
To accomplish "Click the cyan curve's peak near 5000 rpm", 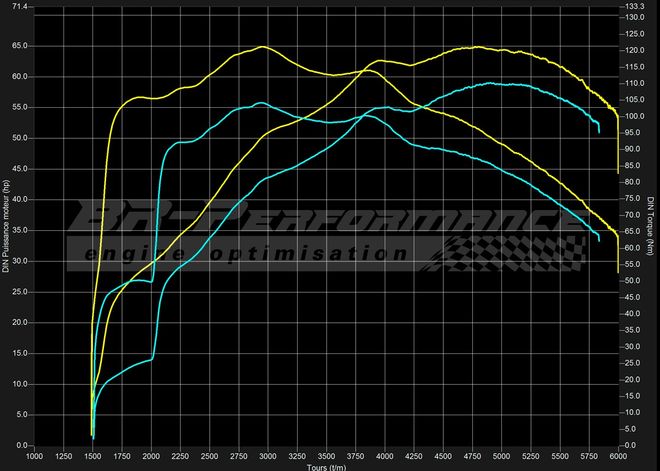I will click(490, 83).
